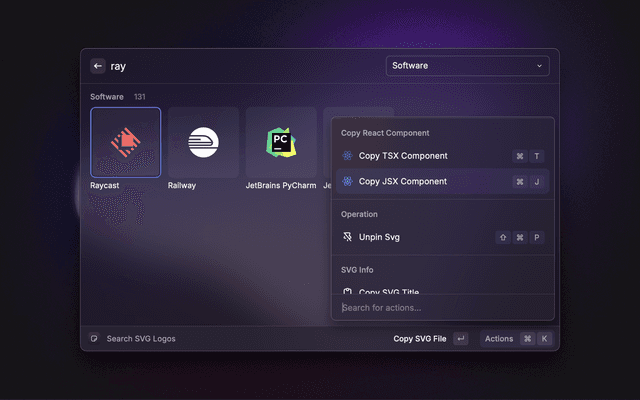
Task: Focus the Search for actions field
Action: coord(440,307)
